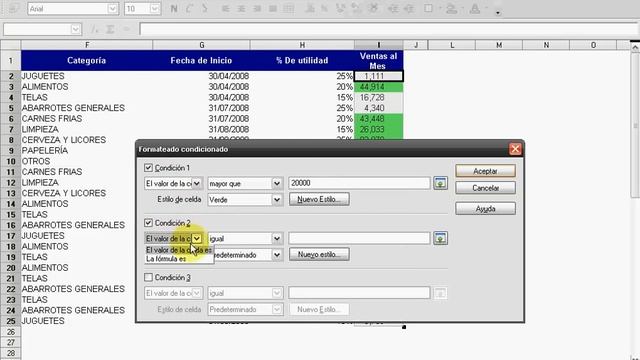Open Condición 2 'igual' operator dropdown
This screenshot has height=360, width=640.
pyautogui.click(x=277, y=239)
